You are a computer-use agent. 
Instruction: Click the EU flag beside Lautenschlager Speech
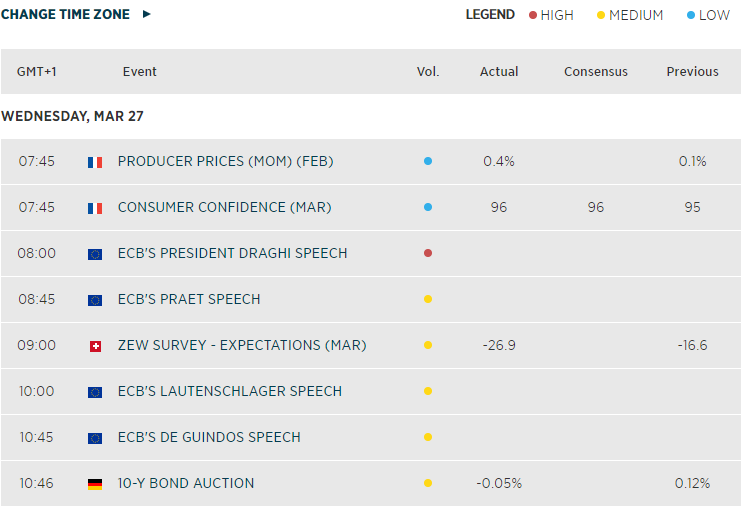point(95,392)
